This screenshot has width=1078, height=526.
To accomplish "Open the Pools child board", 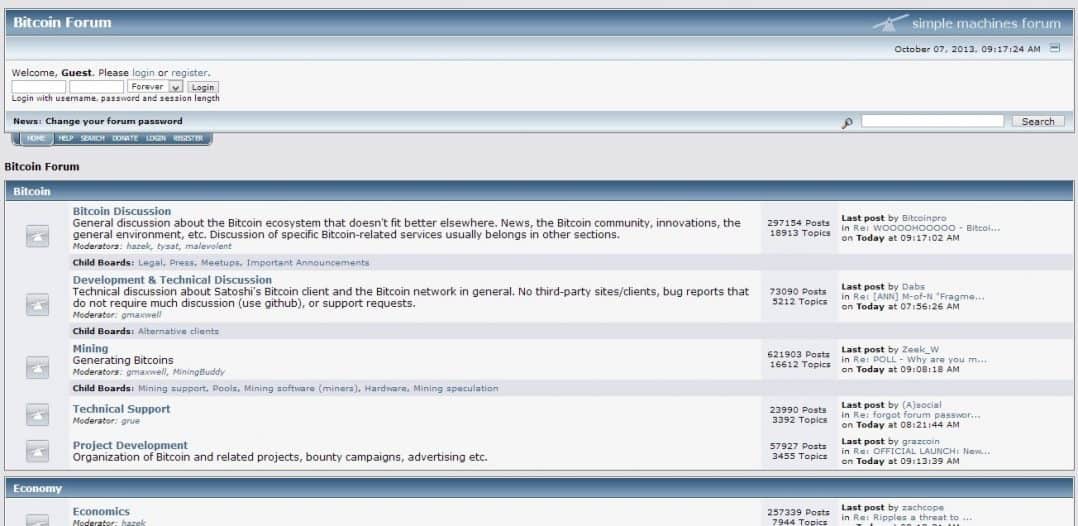I will click(224, 388).
